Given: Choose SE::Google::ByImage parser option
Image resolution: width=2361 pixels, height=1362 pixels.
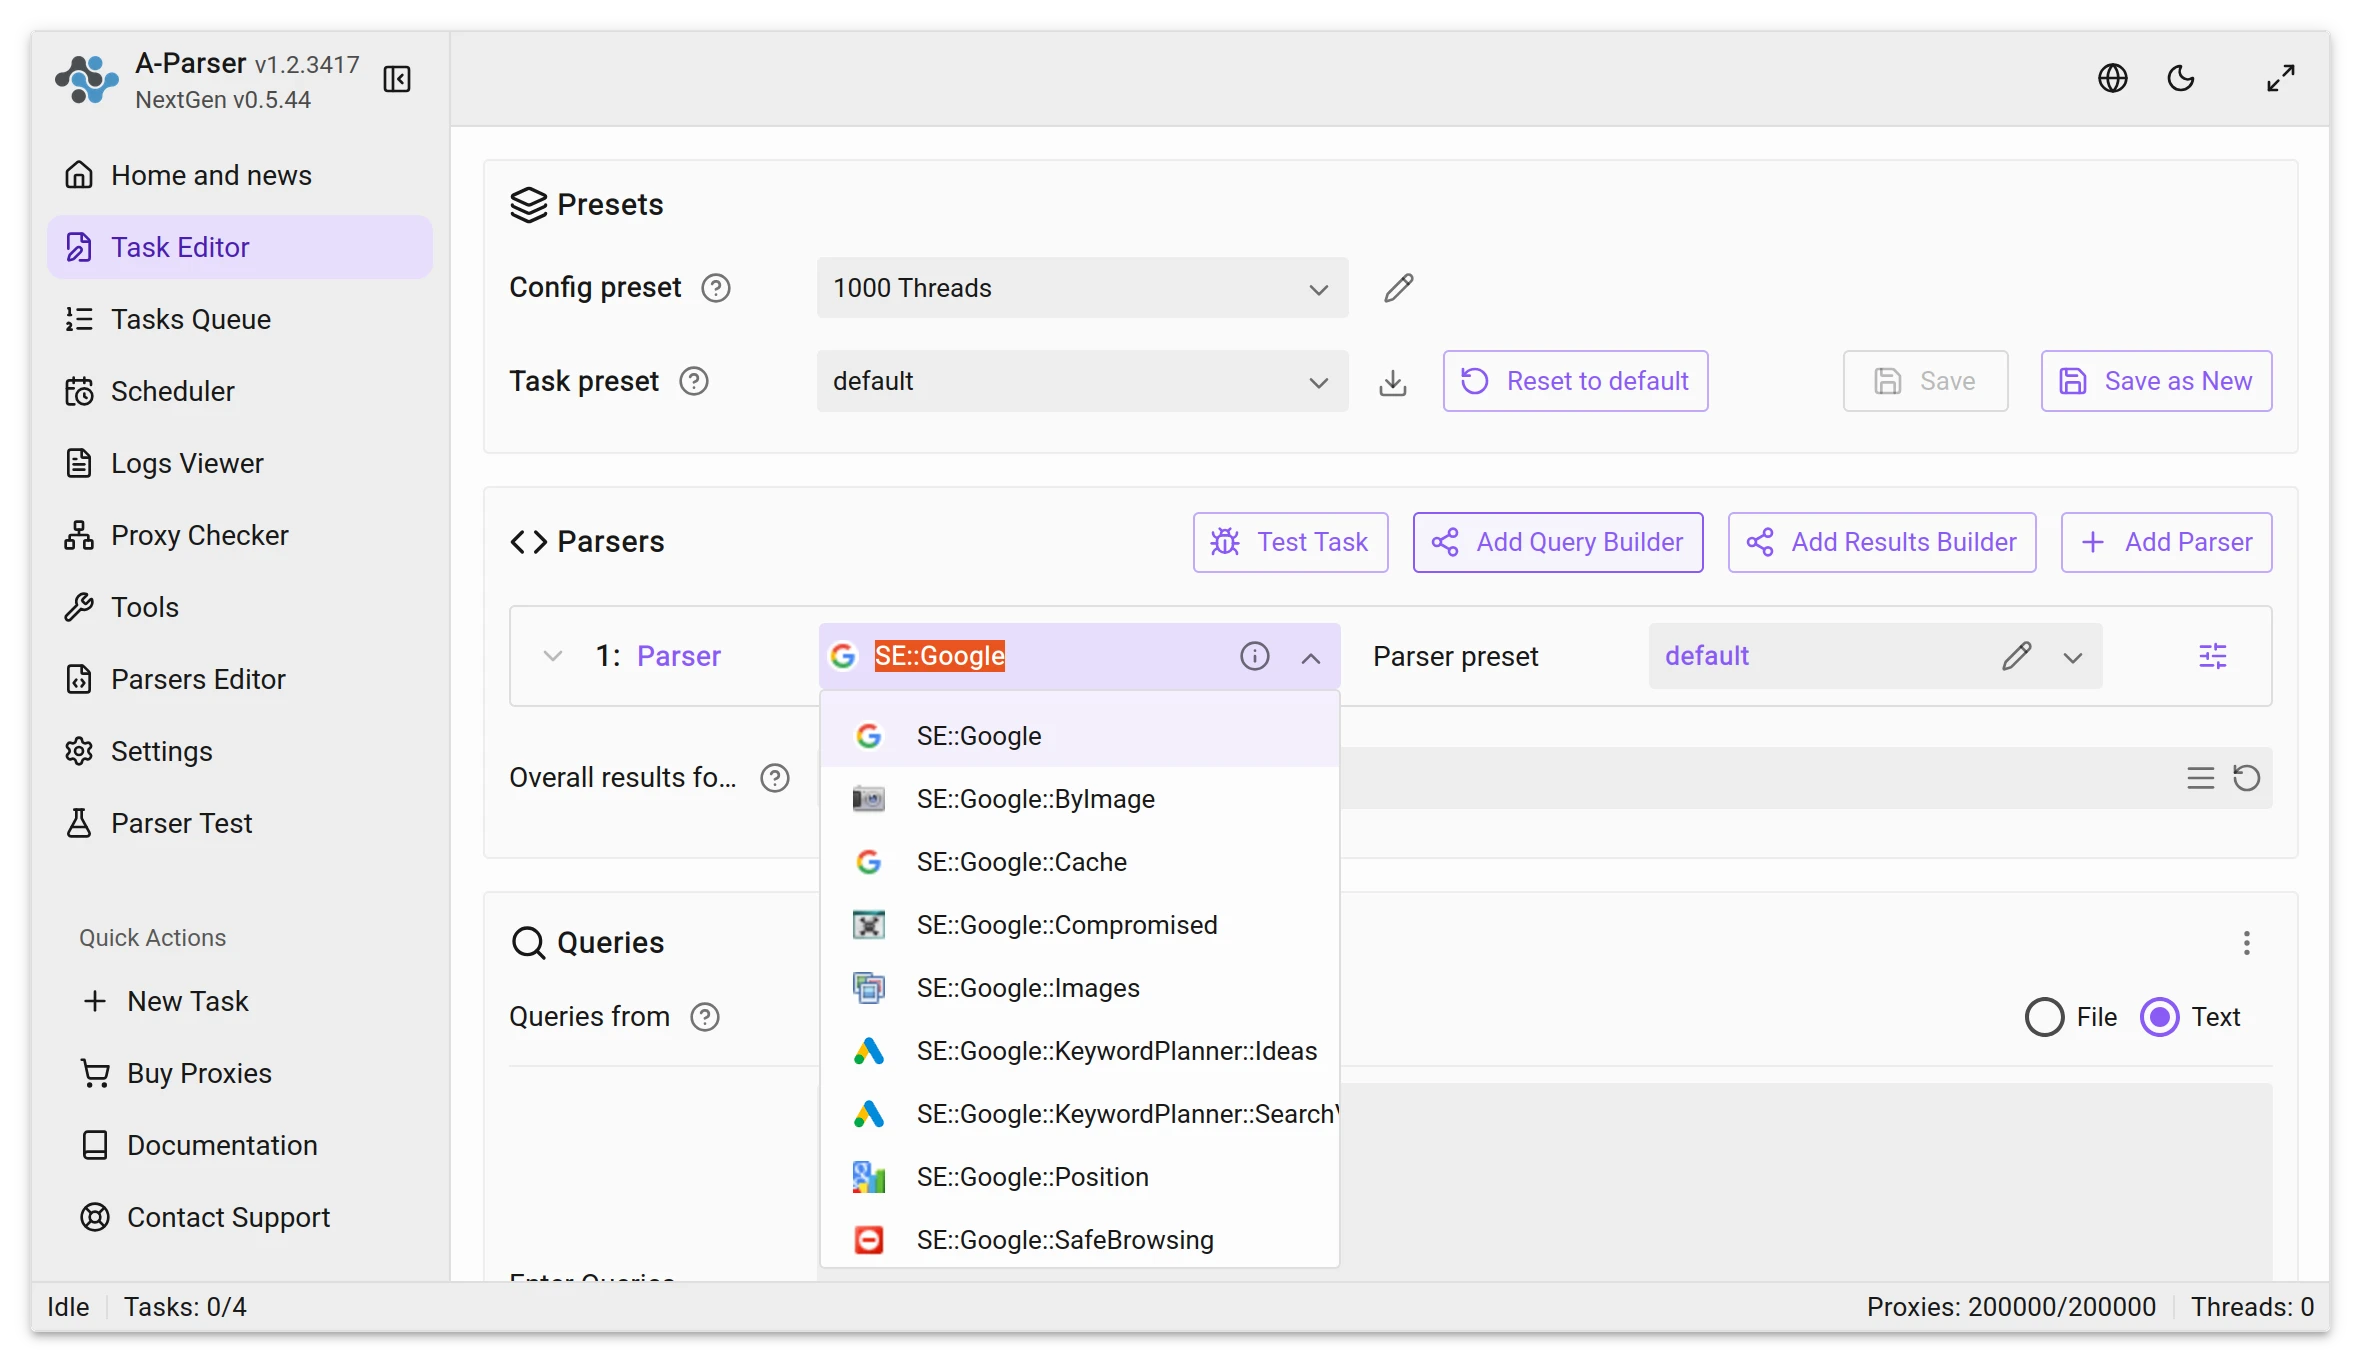Looking at the screenshot, I should 1079,799.
